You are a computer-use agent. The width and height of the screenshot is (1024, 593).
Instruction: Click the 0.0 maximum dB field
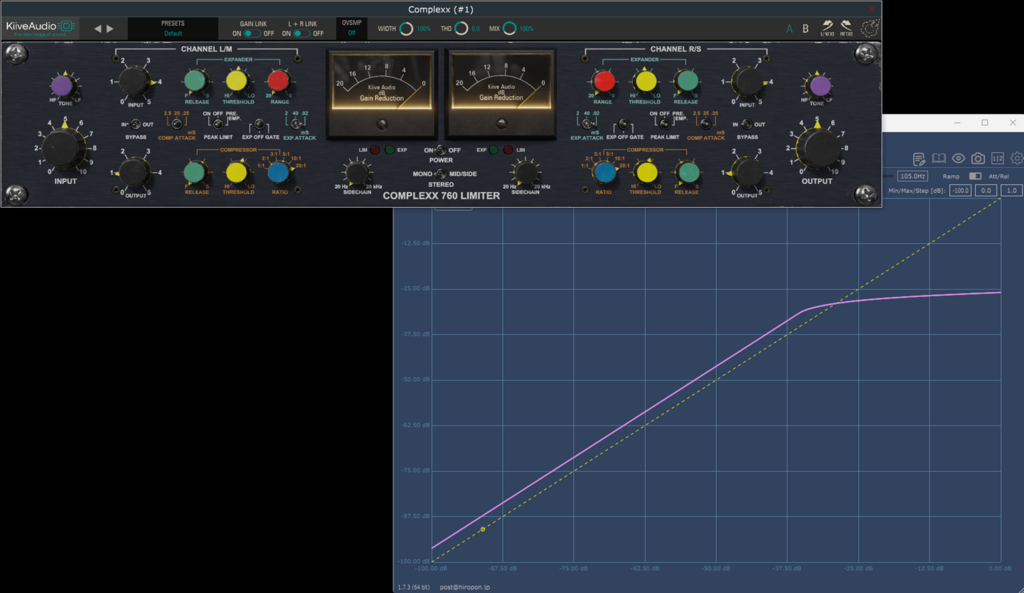(985, 191)
